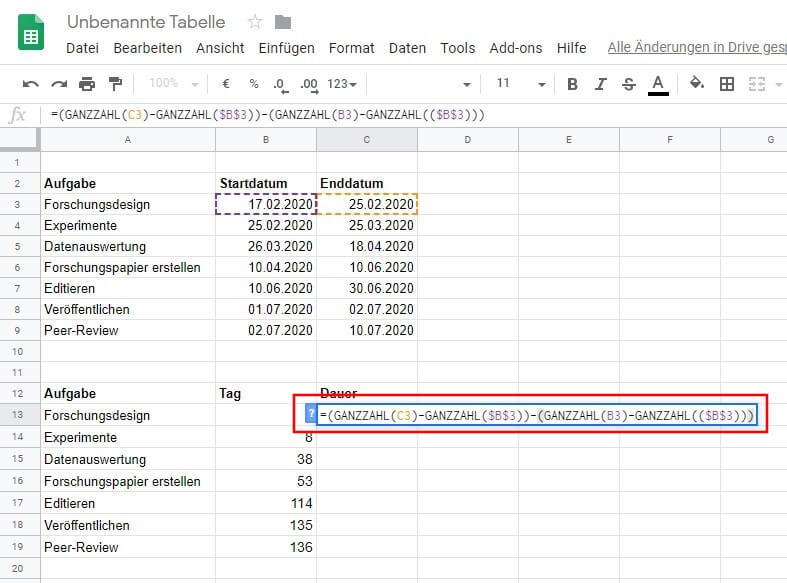
Task: Select cell with value 114
Action: pyautogui.click(x=266, y=503)
